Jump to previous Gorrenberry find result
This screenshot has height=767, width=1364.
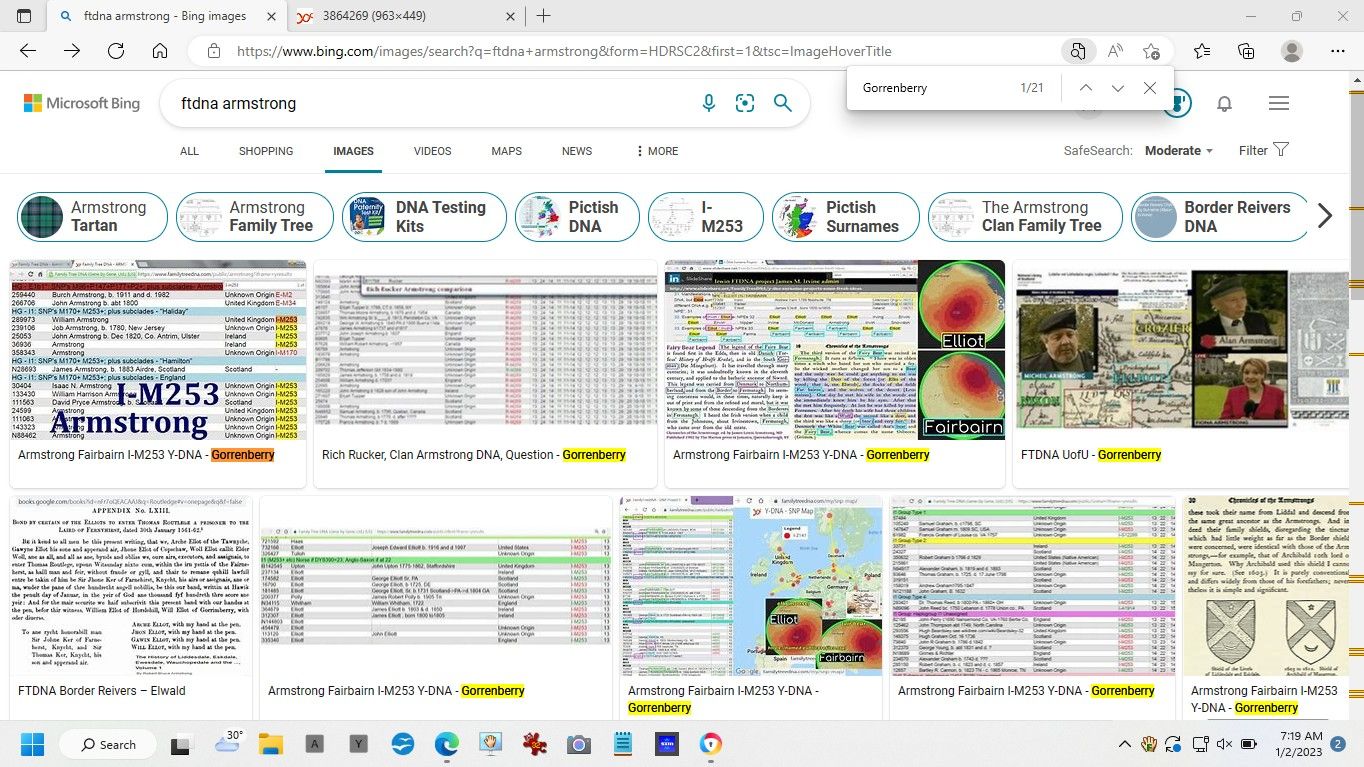click(x=1086, y=88)
